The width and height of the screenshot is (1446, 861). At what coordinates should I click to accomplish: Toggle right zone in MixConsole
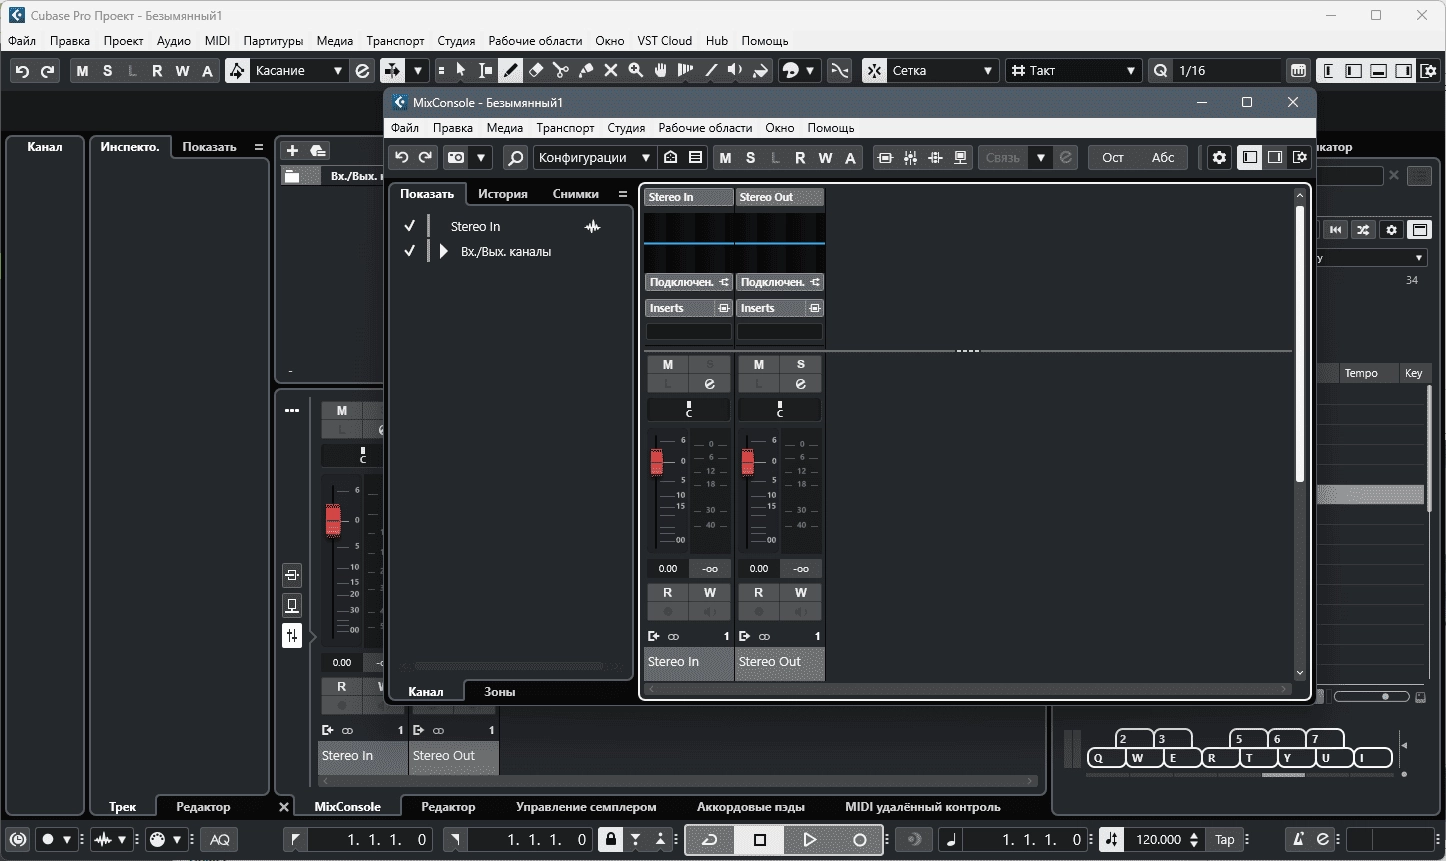[1275, 157]
